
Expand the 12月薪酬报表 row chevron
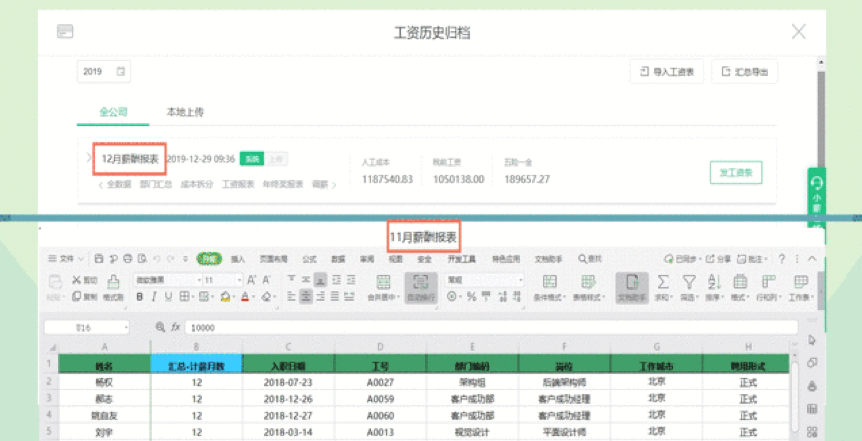89,158
